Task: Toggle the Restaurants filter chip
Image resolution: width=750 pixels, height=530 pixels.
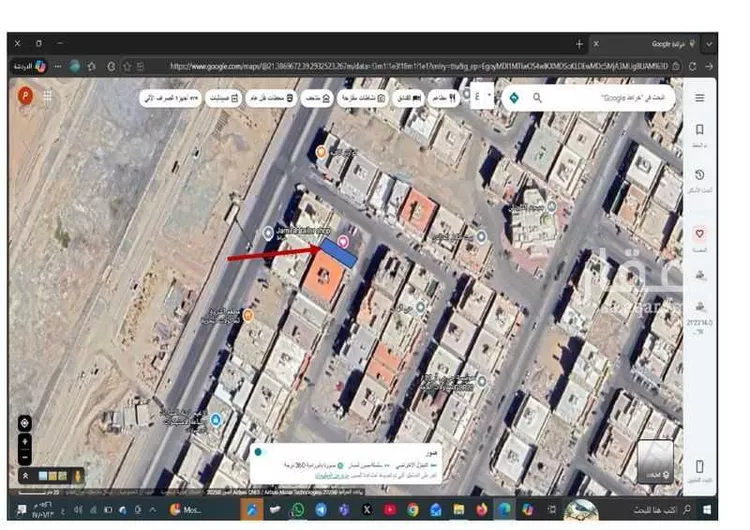Action: click(x=440, y=98)
